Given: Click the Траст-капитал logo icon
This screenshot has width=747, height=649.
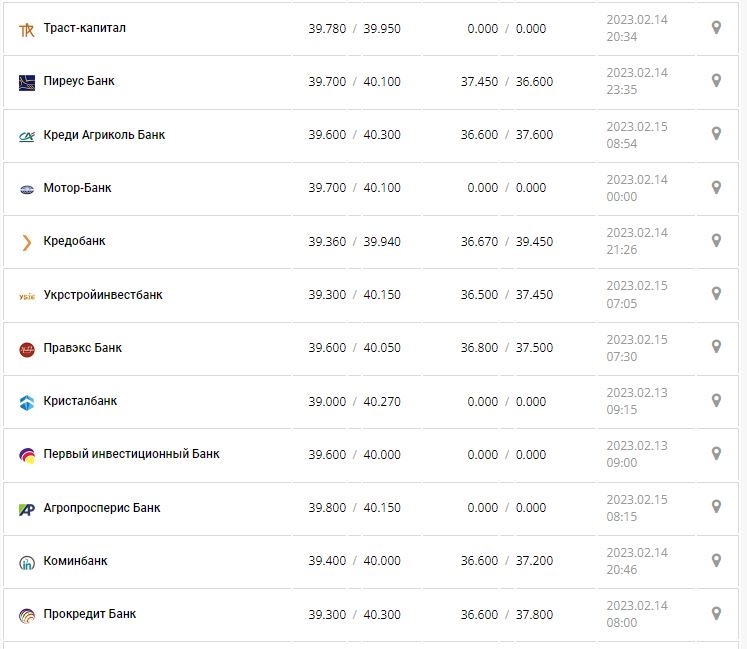Looking at the screenshot, I should coord(27,29).
